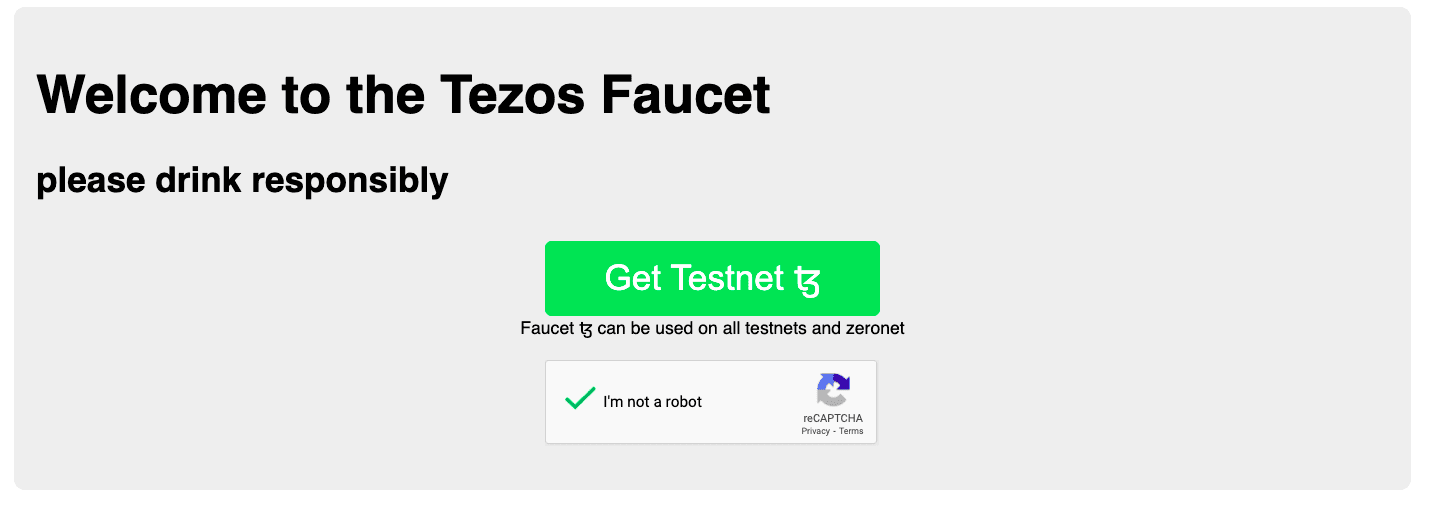Click the word "robot" in the reCAPTCHA label
The height and width of the screenshot is (505, 1429).
[x=681, y=402]
